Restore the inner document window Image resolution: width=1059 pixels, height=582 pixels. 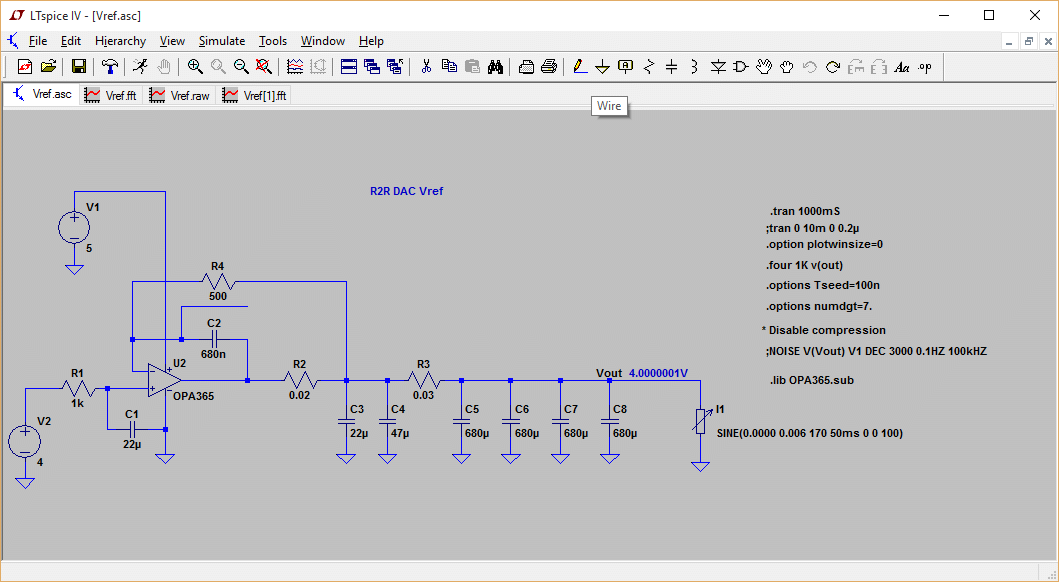coord(1029,41)
